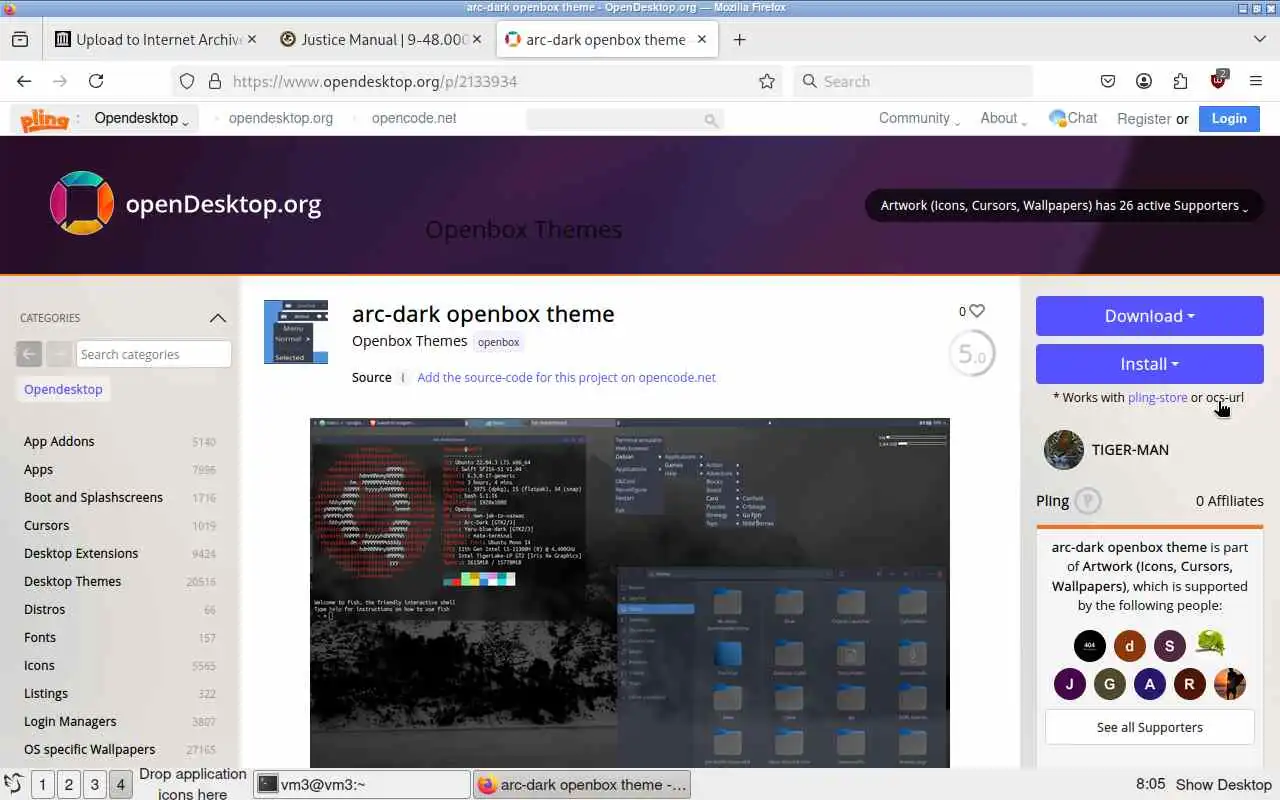Screen dimensions: 1280x800
Task: Click the pling-store link
Action: point(1158,397)
